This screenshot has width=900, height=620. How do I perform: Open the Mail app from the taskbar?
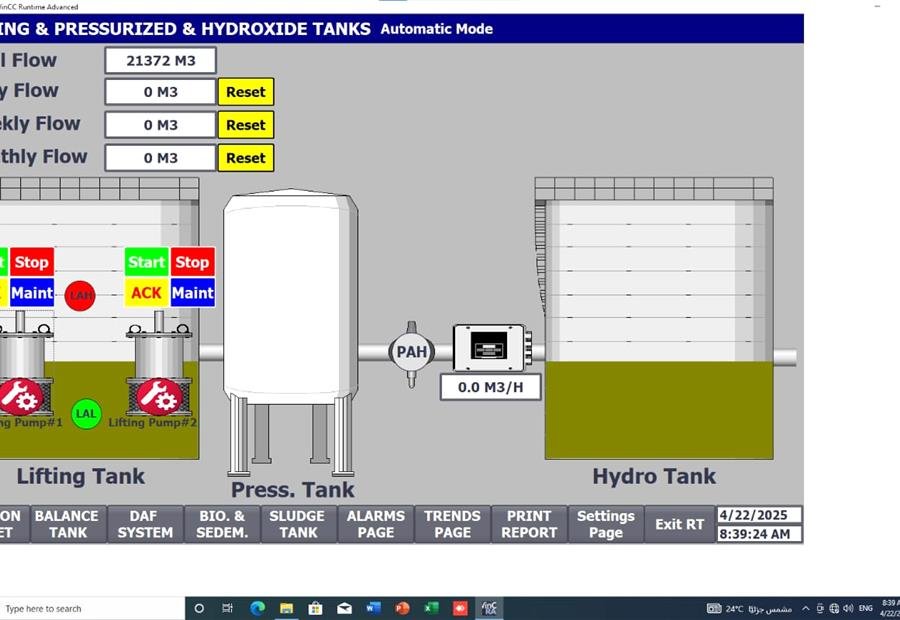tap(344, 609)
